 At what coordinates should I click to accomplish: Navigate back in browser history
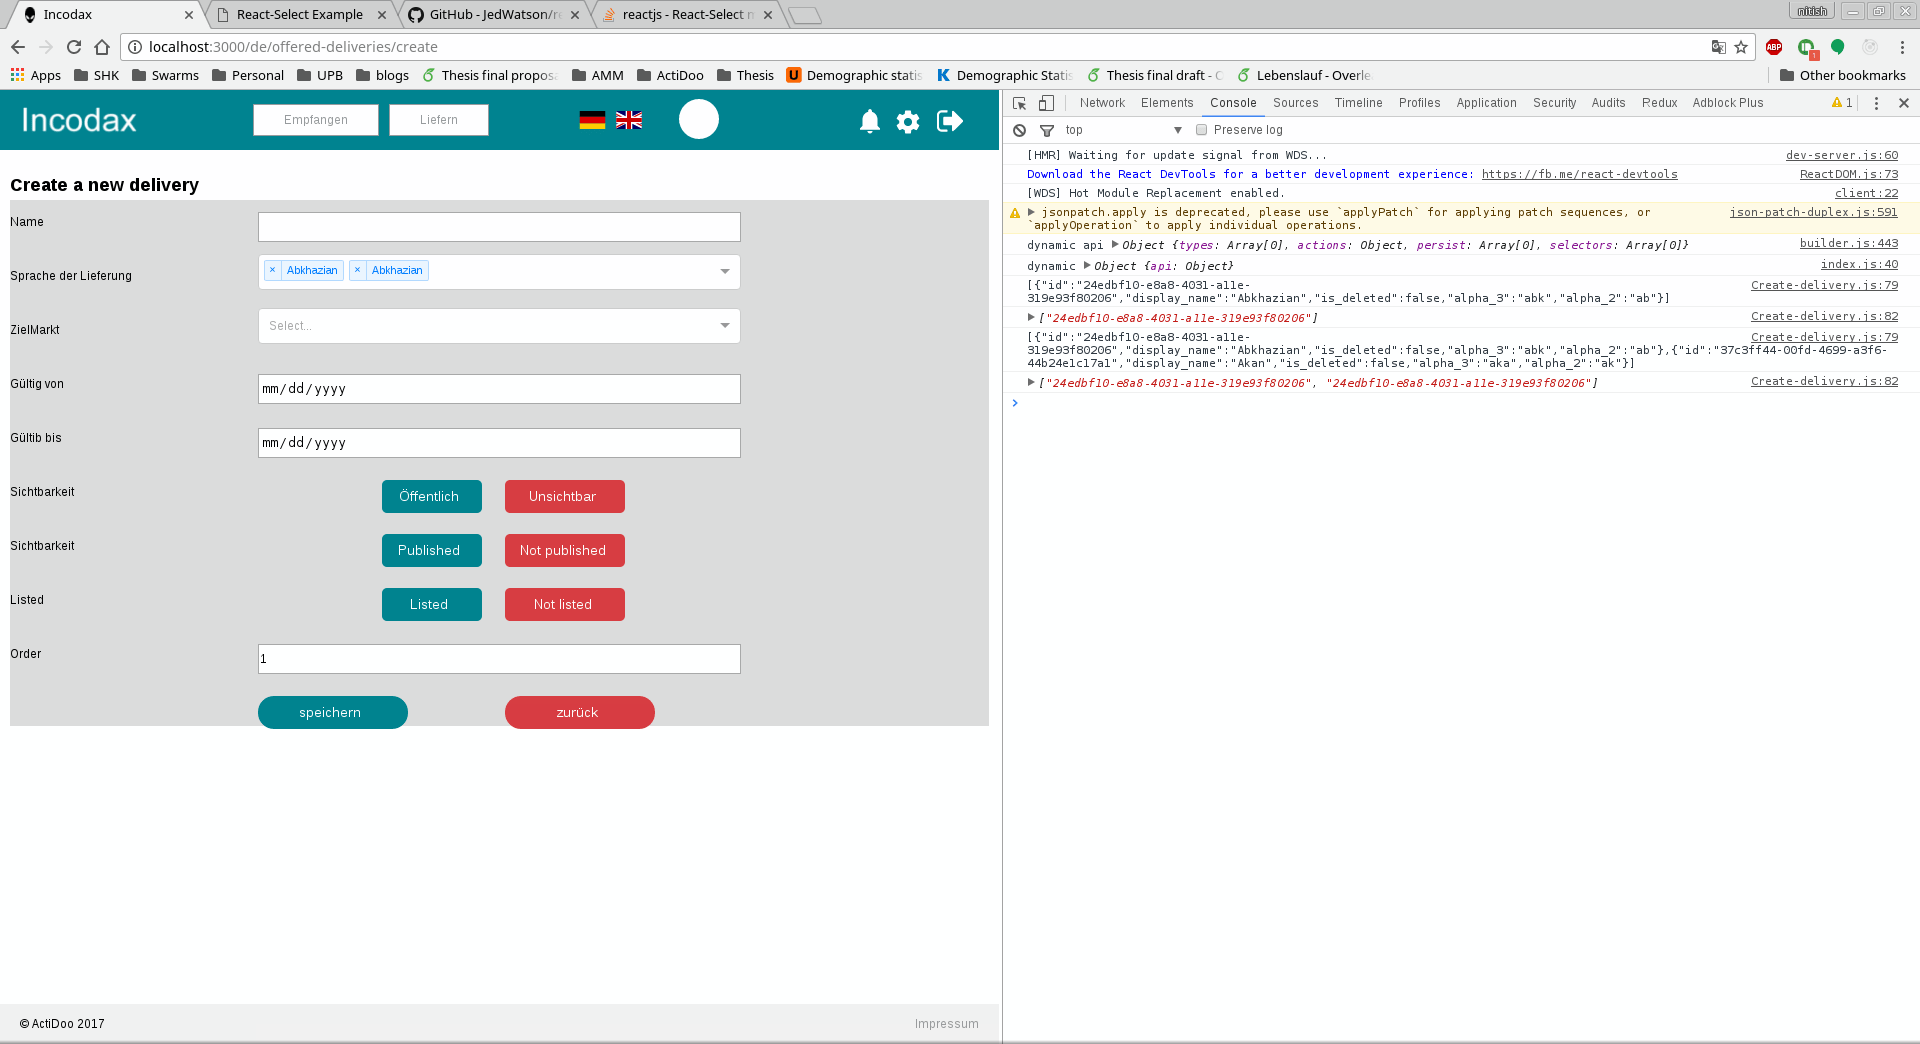[18, 47]
